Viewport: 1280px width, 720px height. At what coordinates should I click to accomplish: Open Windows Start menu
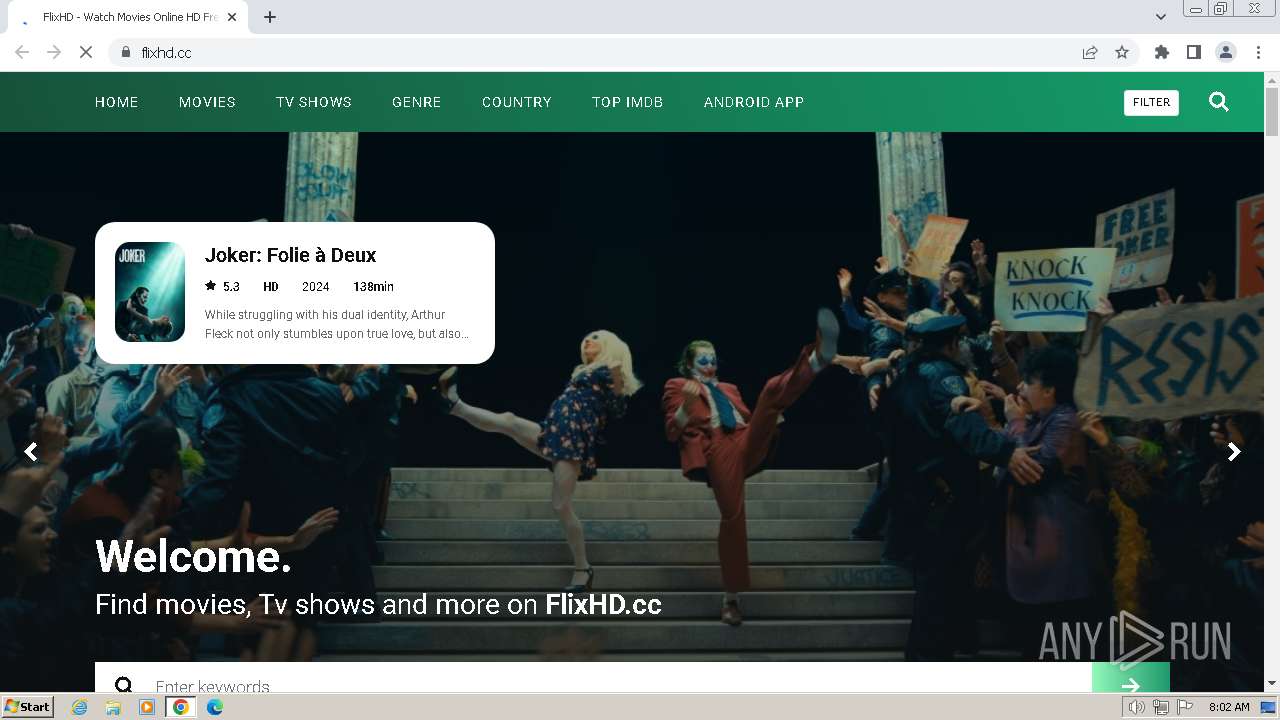(x=28, y=707)
